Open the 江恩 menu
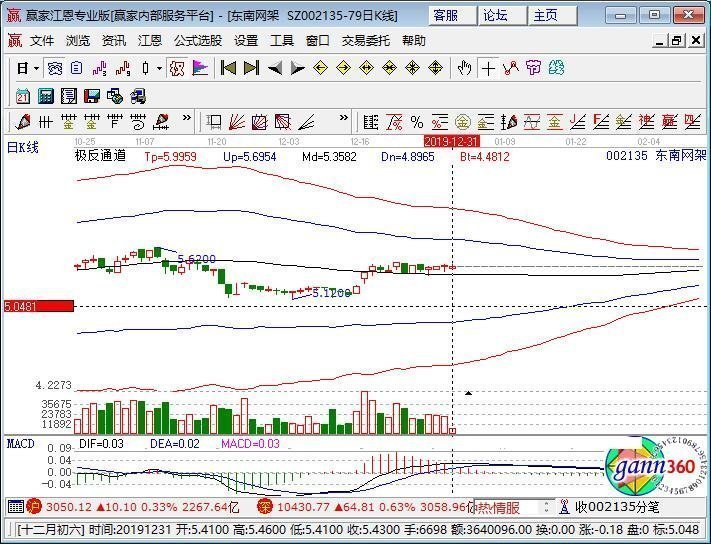711x544 pixels. 150,41
